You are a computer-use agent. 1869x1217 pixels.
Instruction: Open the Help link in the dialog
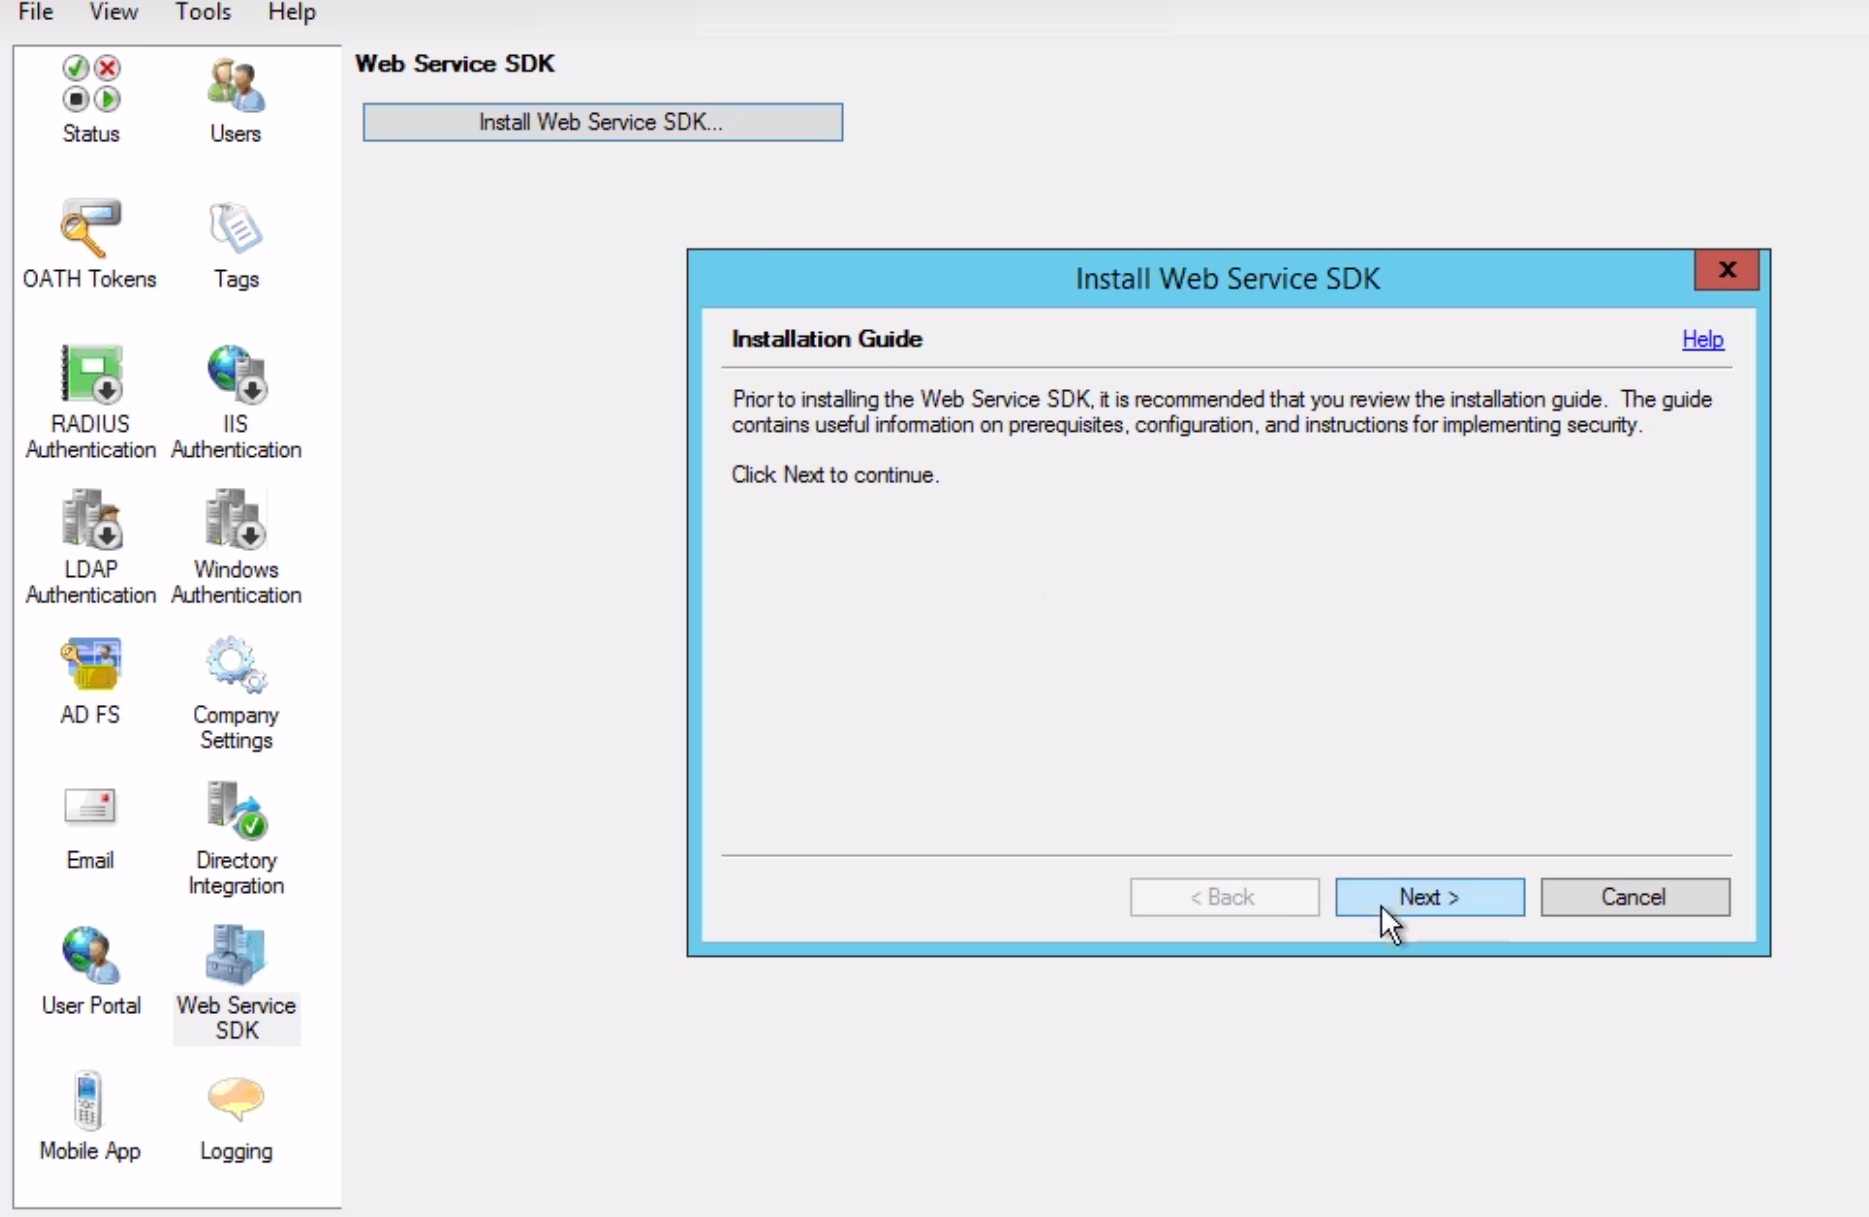pos(1702,339)
